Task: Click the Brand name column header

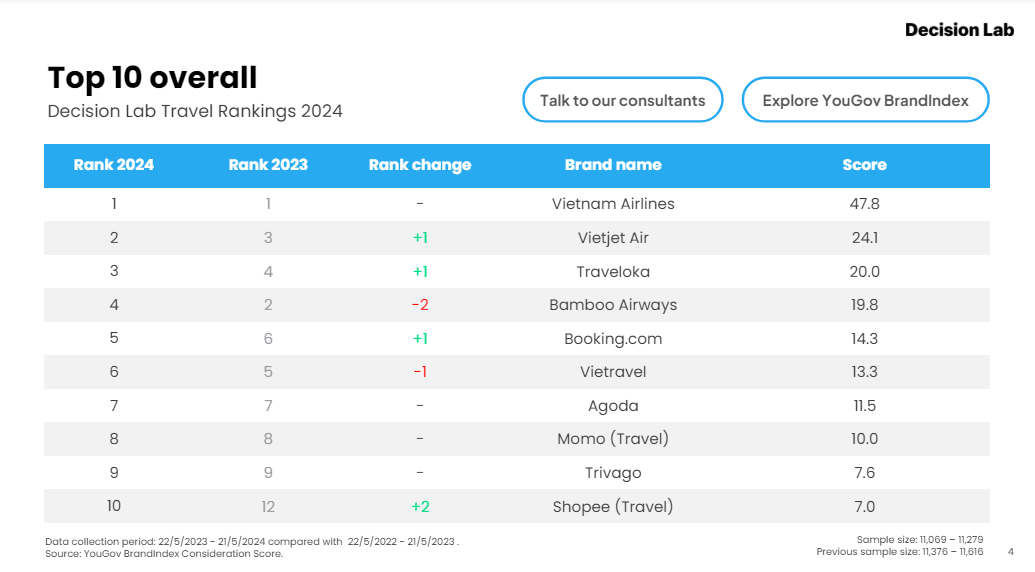Action: click(613, 165)
